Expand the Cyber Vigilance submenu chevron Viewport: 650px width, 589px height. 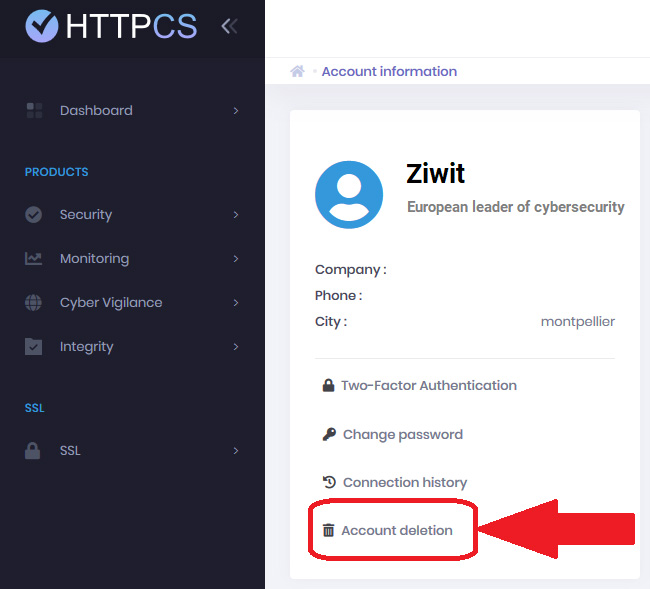tap(236, 302)
